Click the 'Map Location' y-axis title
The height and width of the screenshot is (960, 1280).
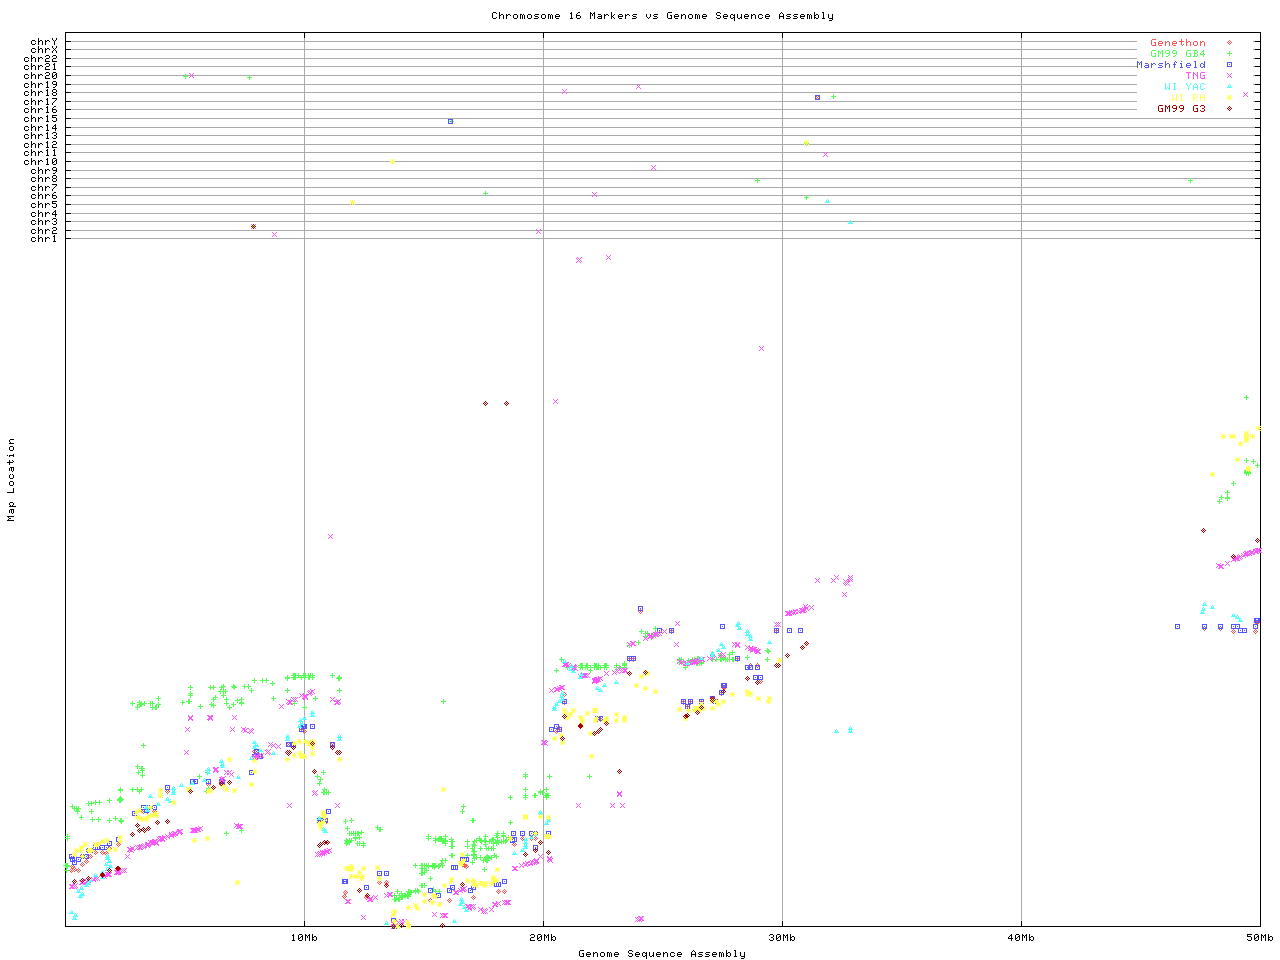(x=12, y=480)
